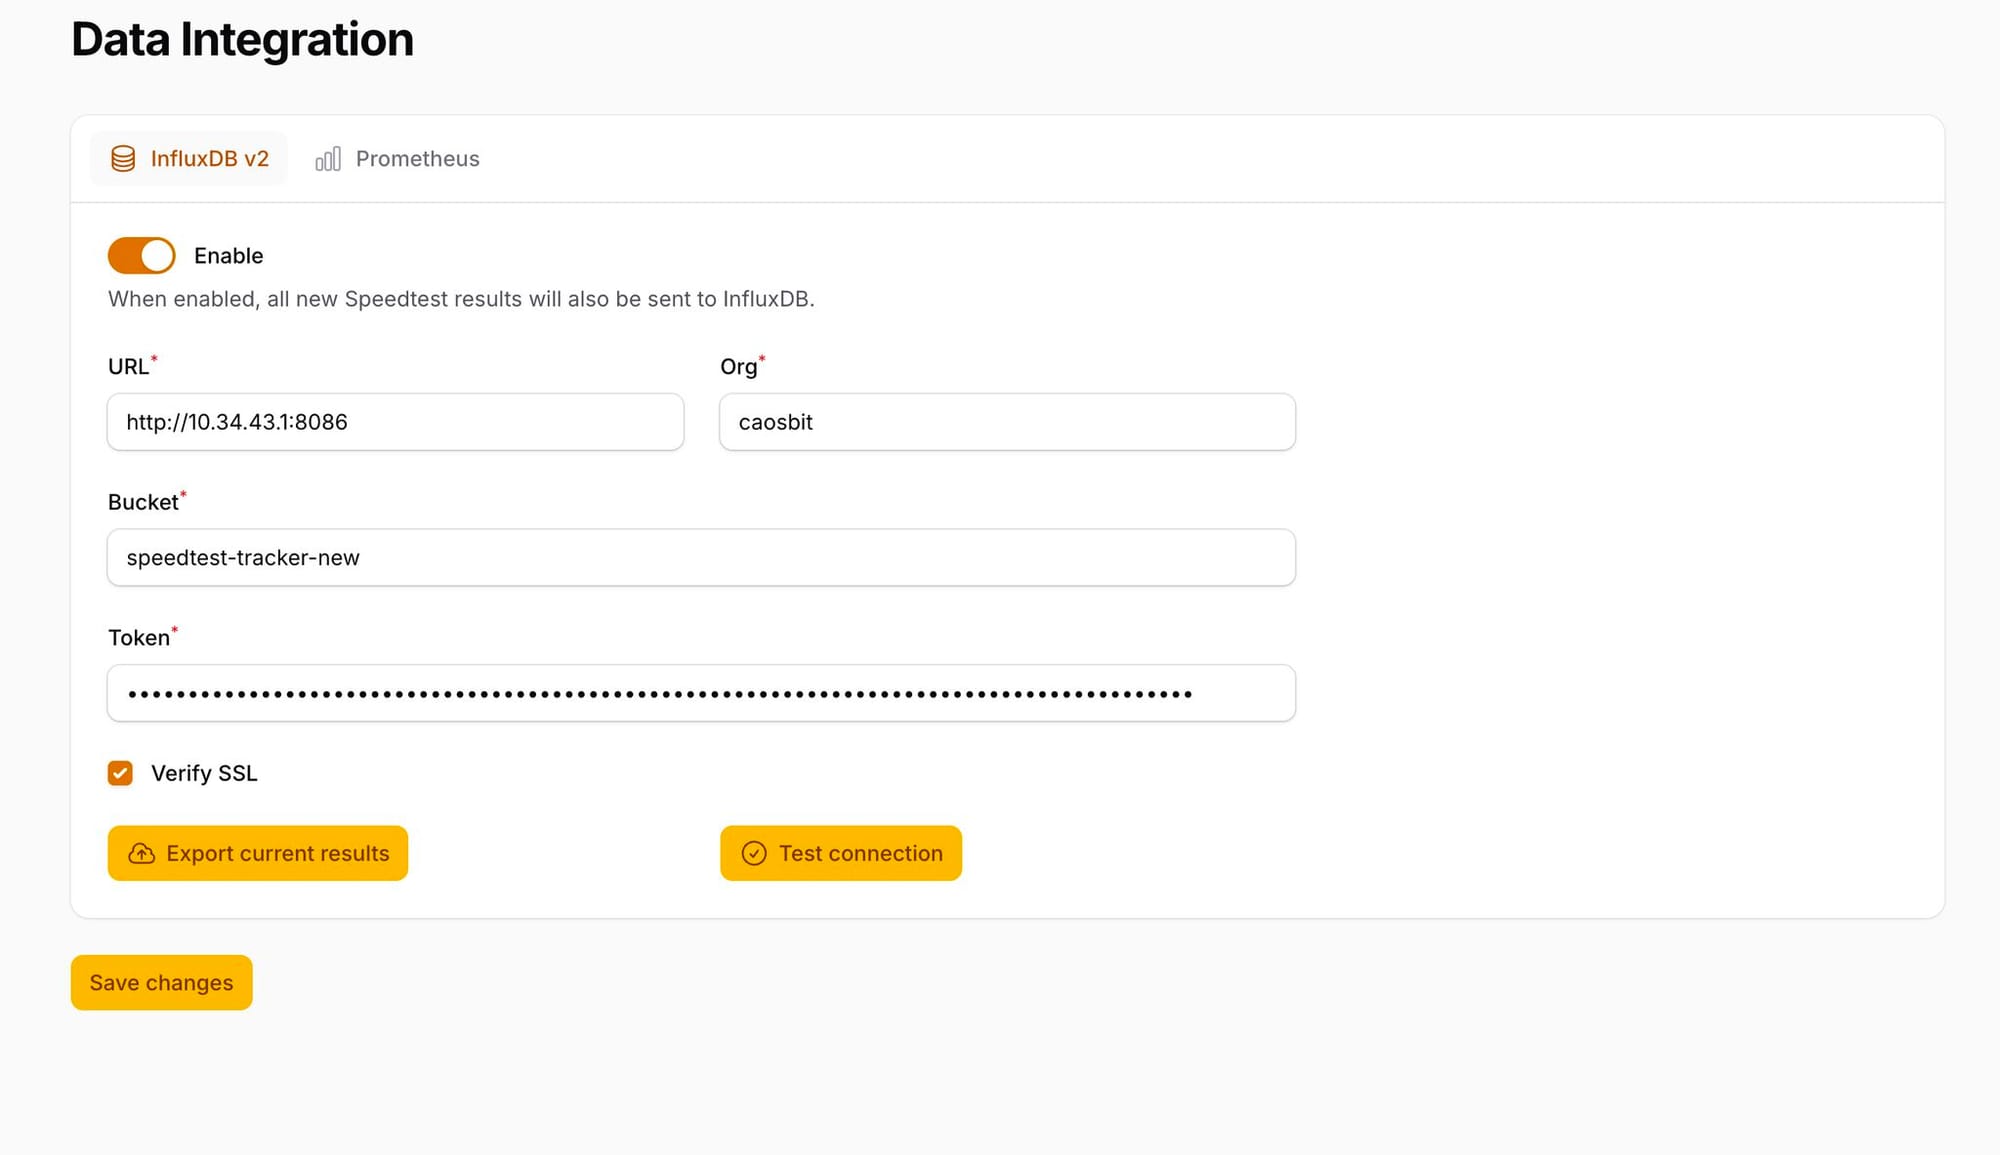Screen dimensions: 2000x1155
Task: Click the circled checkmark icon on Test connection
Action: click(754, 853)
